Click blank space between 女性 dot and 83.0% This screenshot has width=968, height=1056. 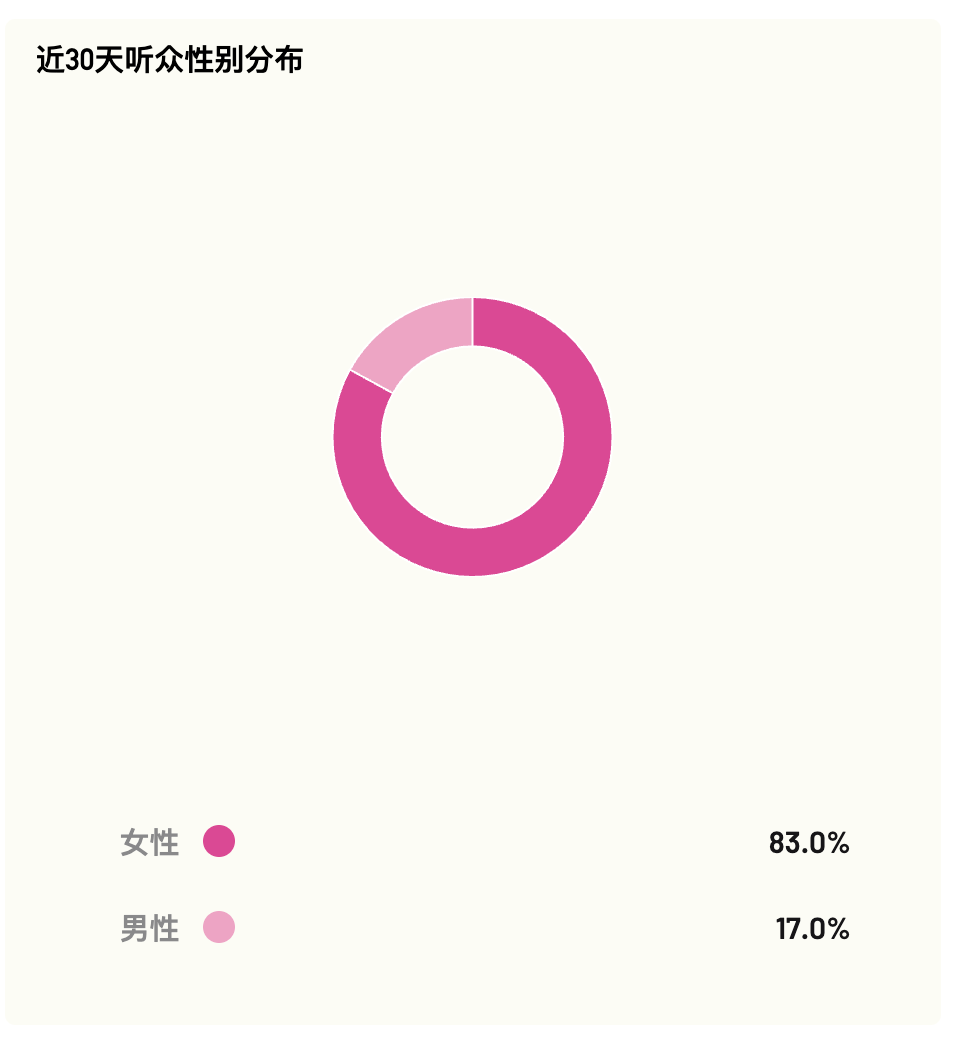tap(500, 843)
